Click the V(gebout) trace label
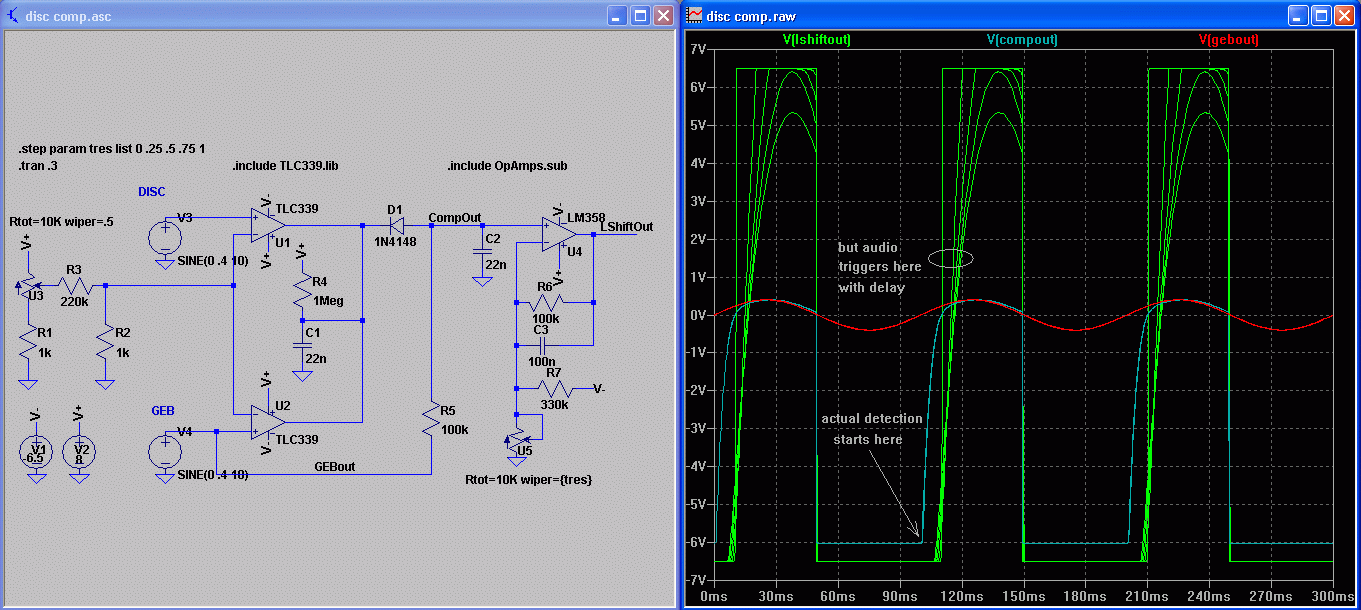This screenshot has width=1361, height=610. pos(1227,40)
